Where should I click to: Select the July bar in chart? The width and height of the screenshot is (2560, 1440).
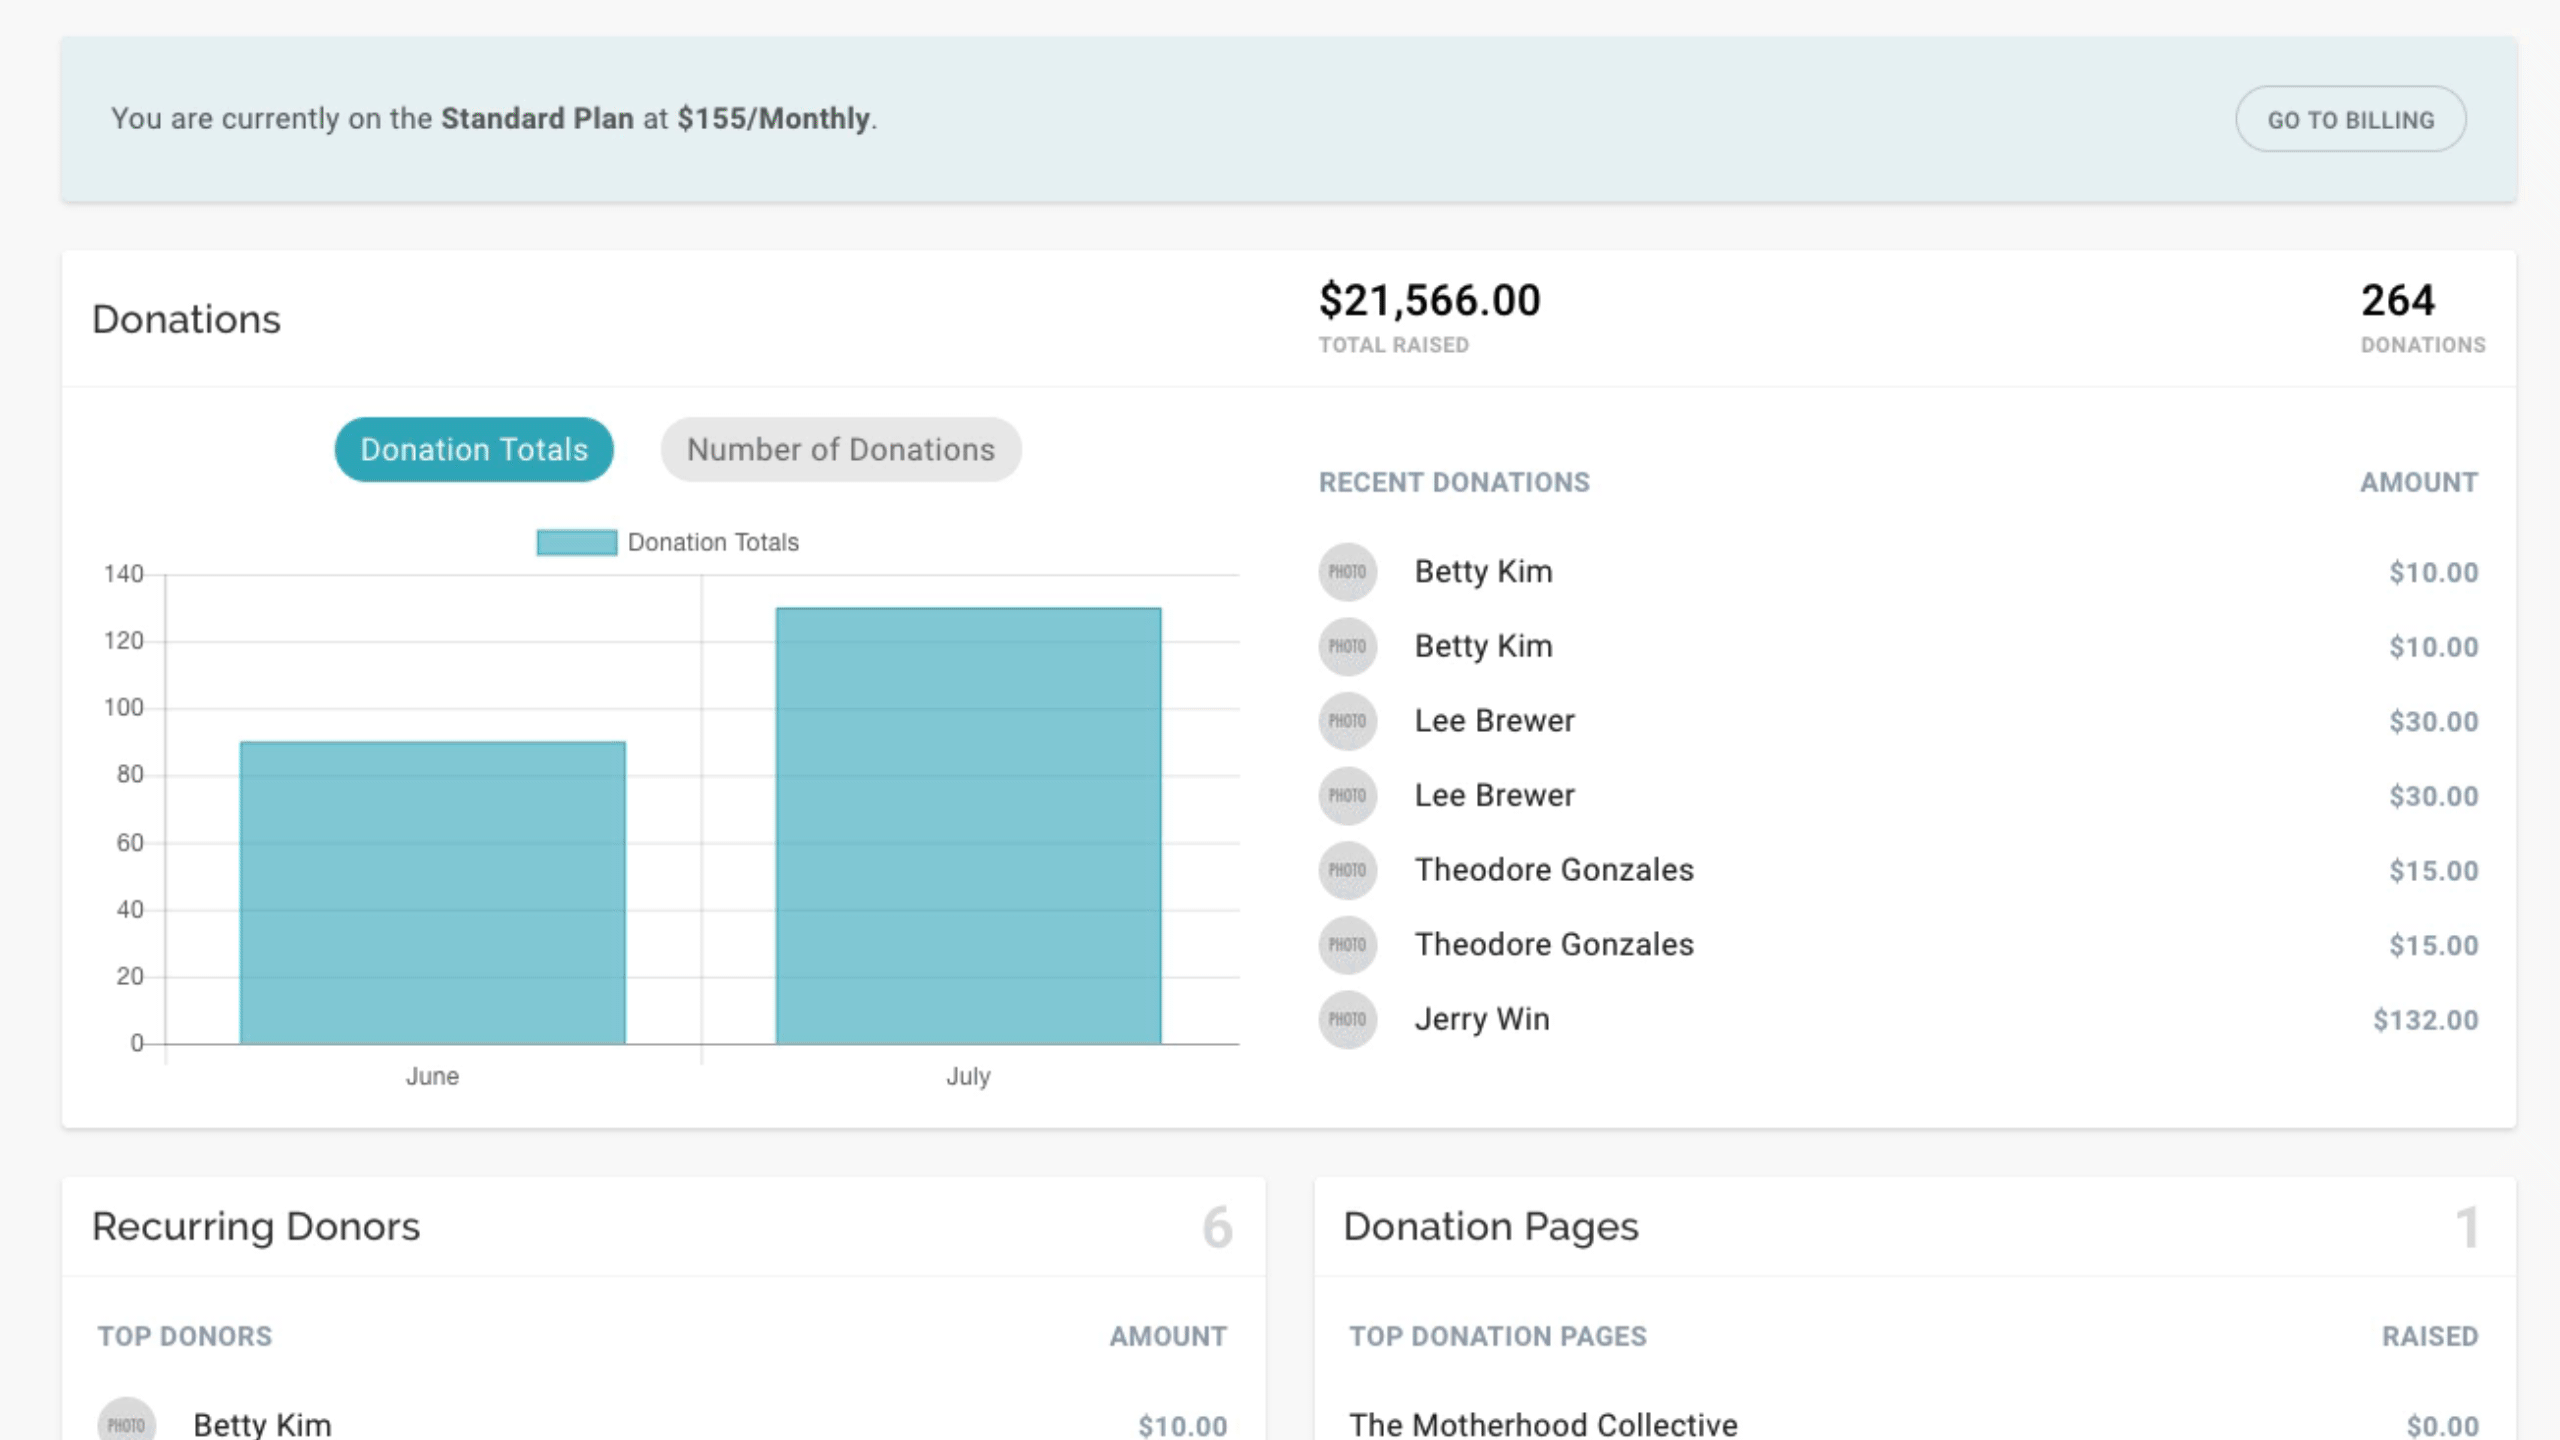click(969, 826)
